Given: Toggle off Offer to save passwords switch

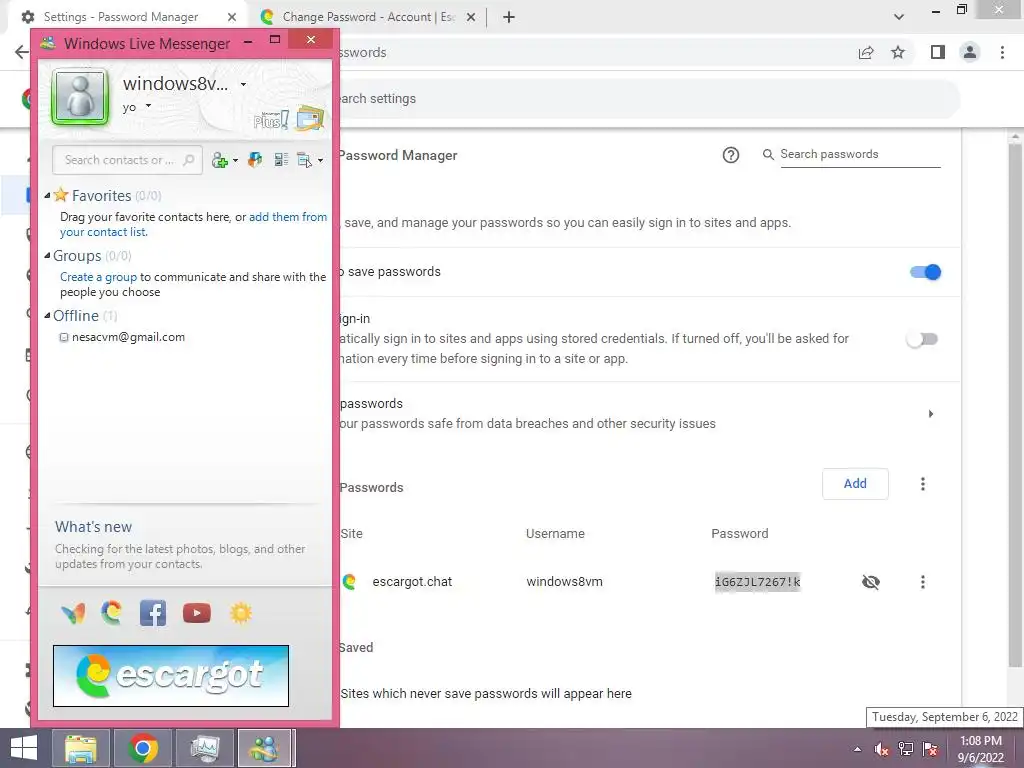Looking at the screenshot, I should pyautogui.click(x=925, y=272).
